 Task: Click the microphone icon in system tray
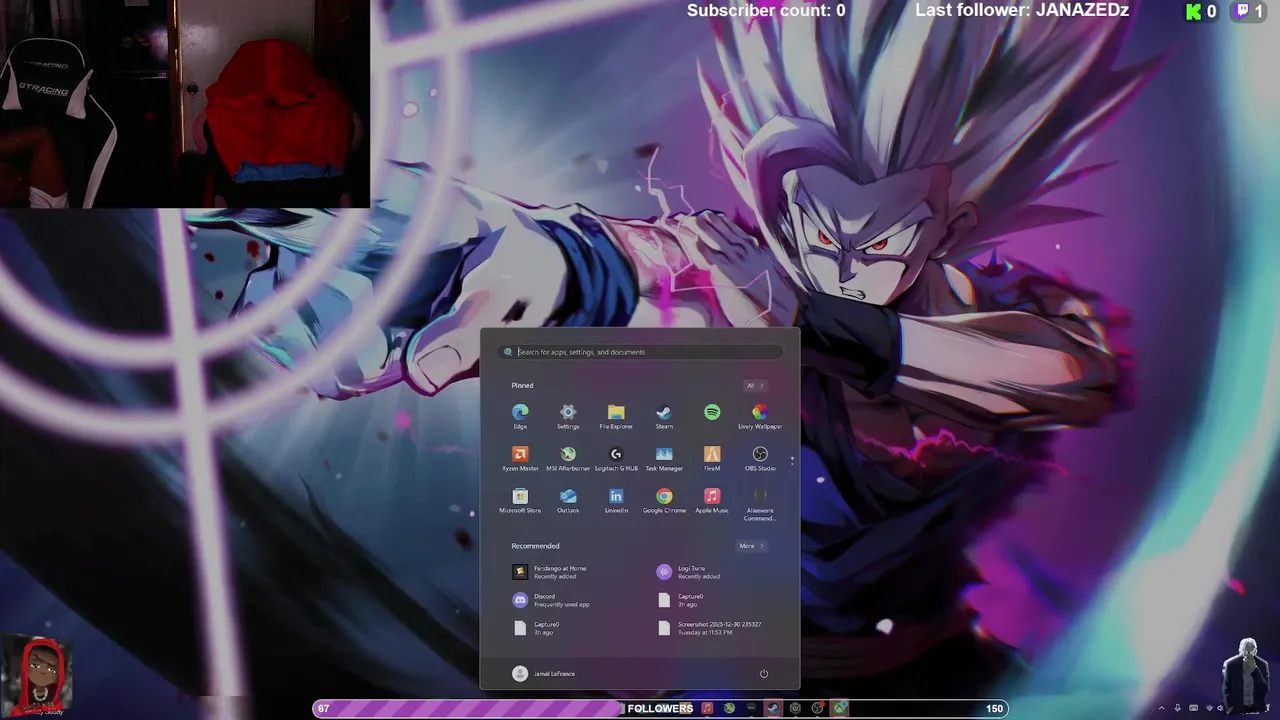click(x=1177, y=708)
